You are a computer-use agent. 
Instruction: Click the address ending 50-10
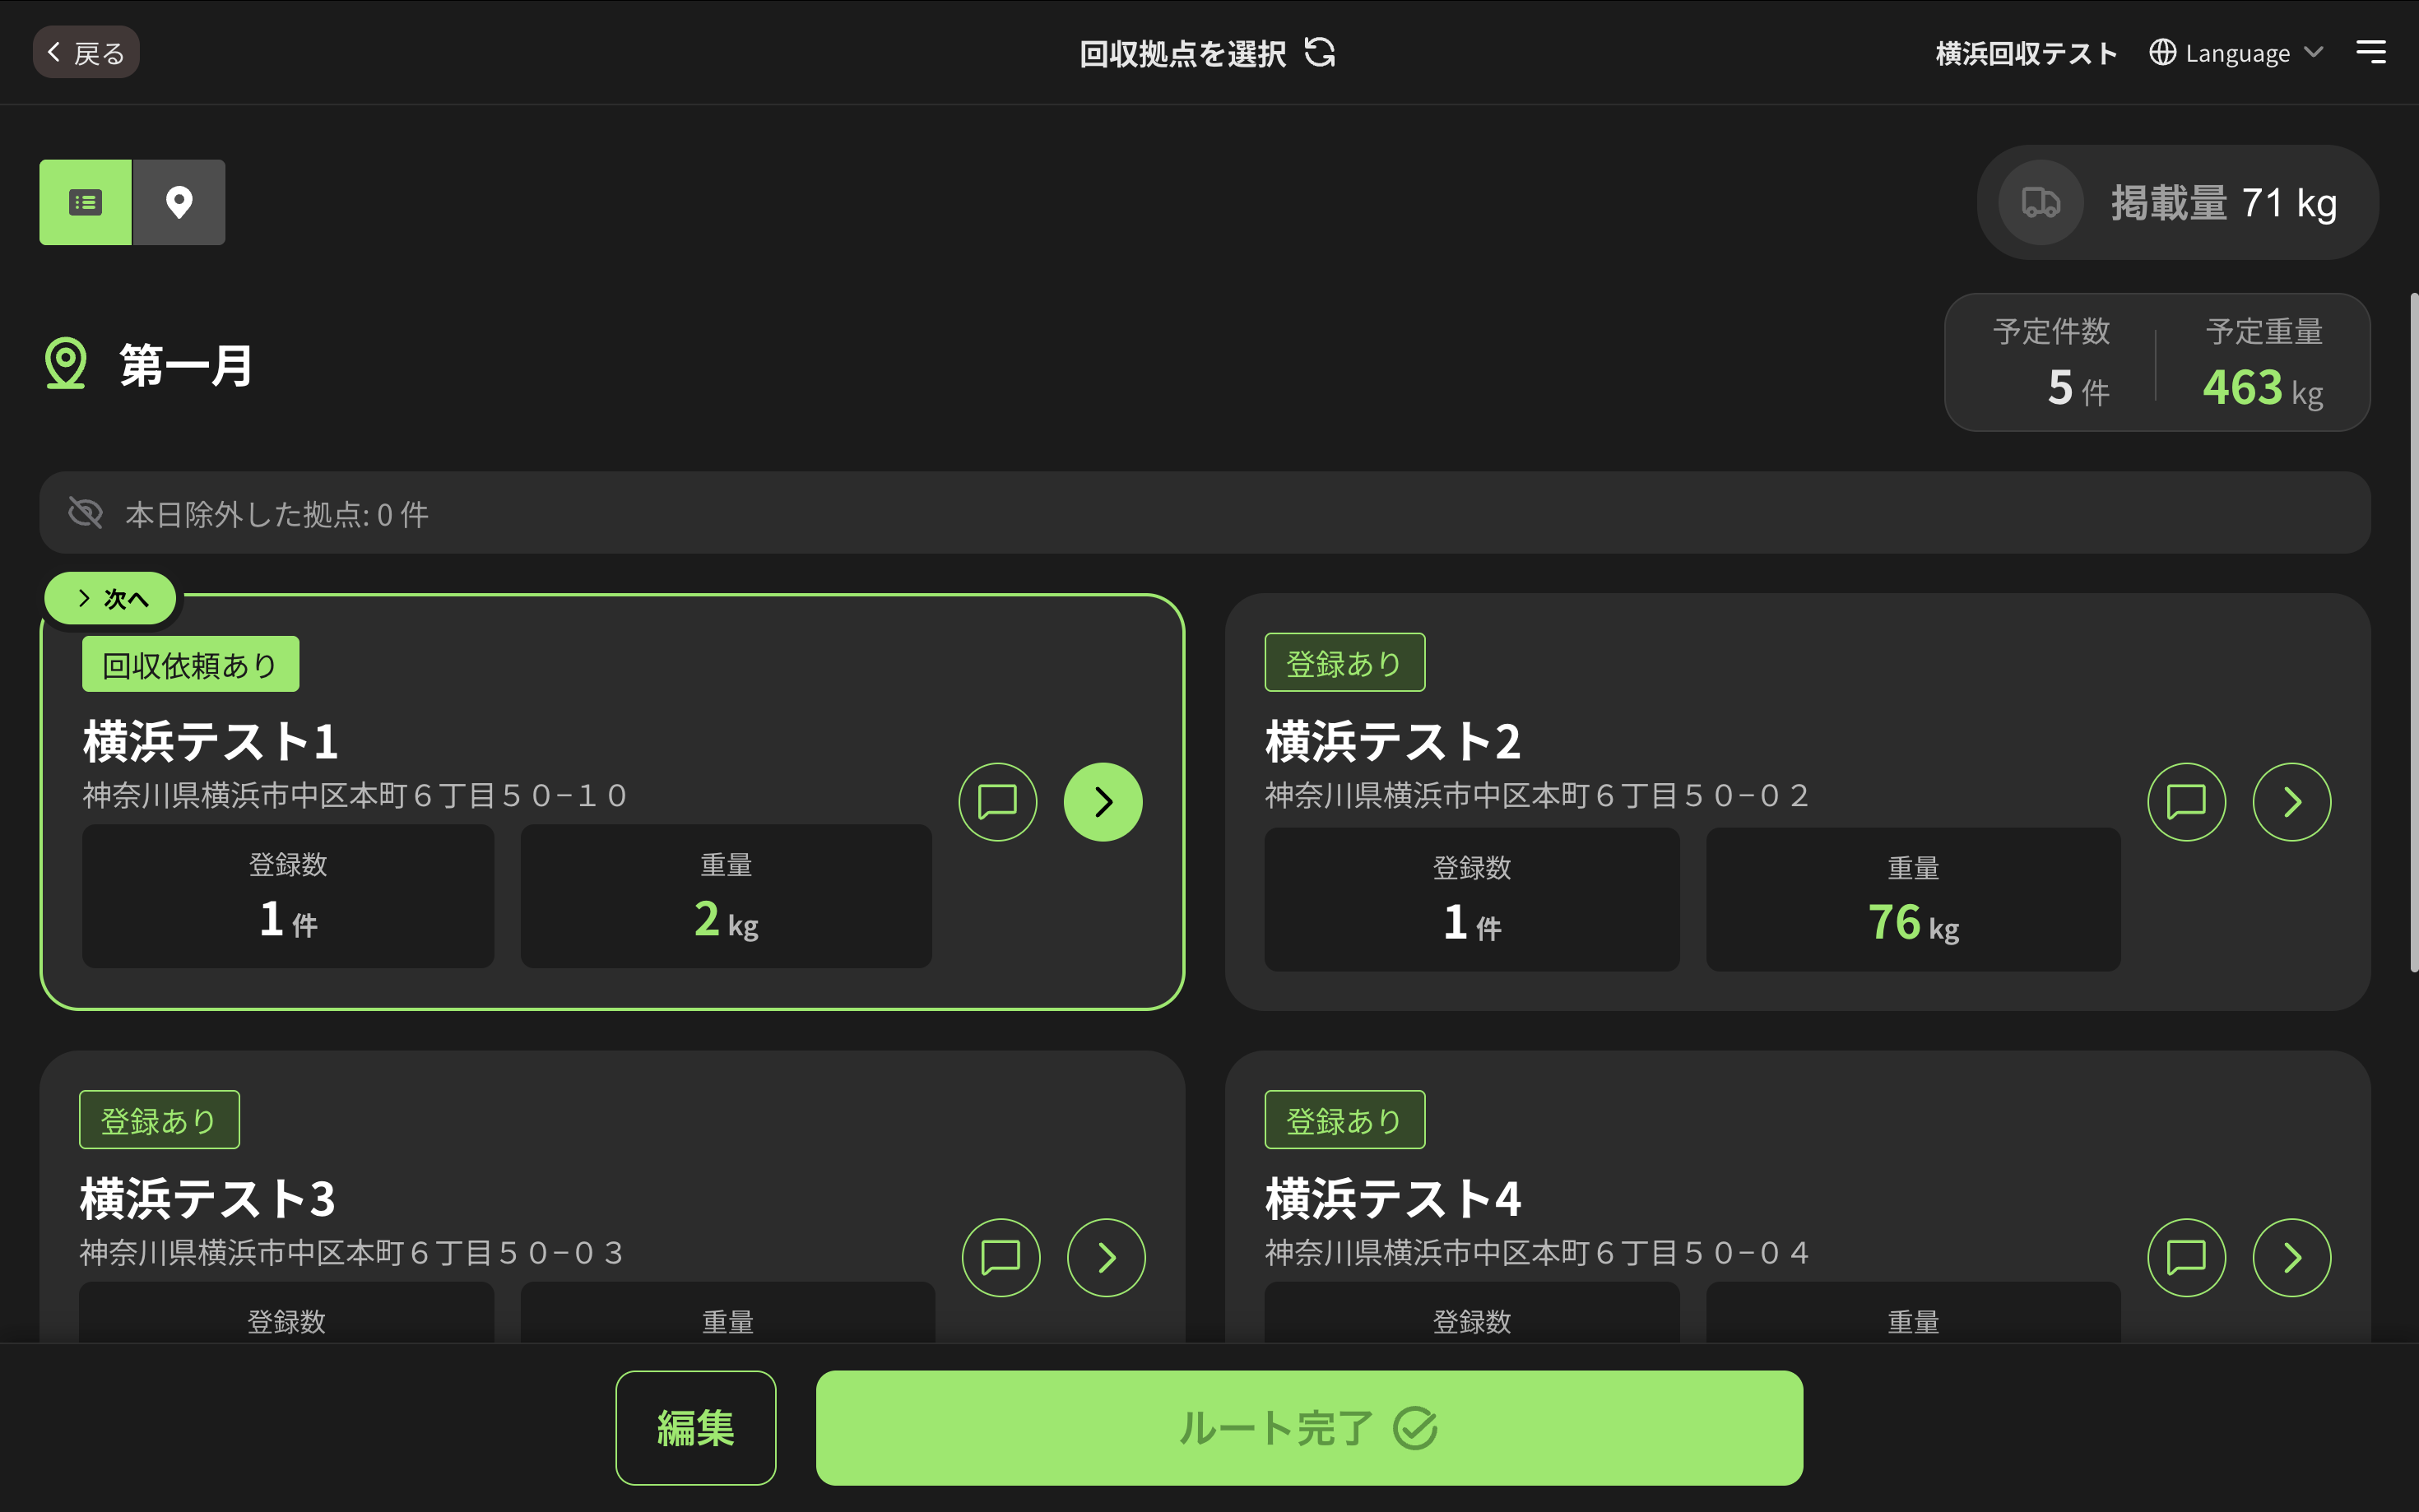[356, 796]
